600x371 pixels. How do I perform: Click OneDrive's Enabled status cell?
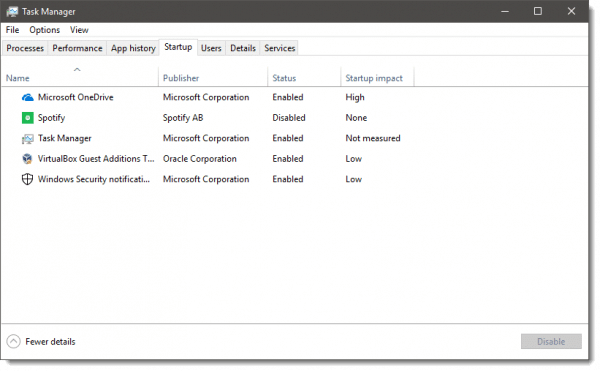288,98
